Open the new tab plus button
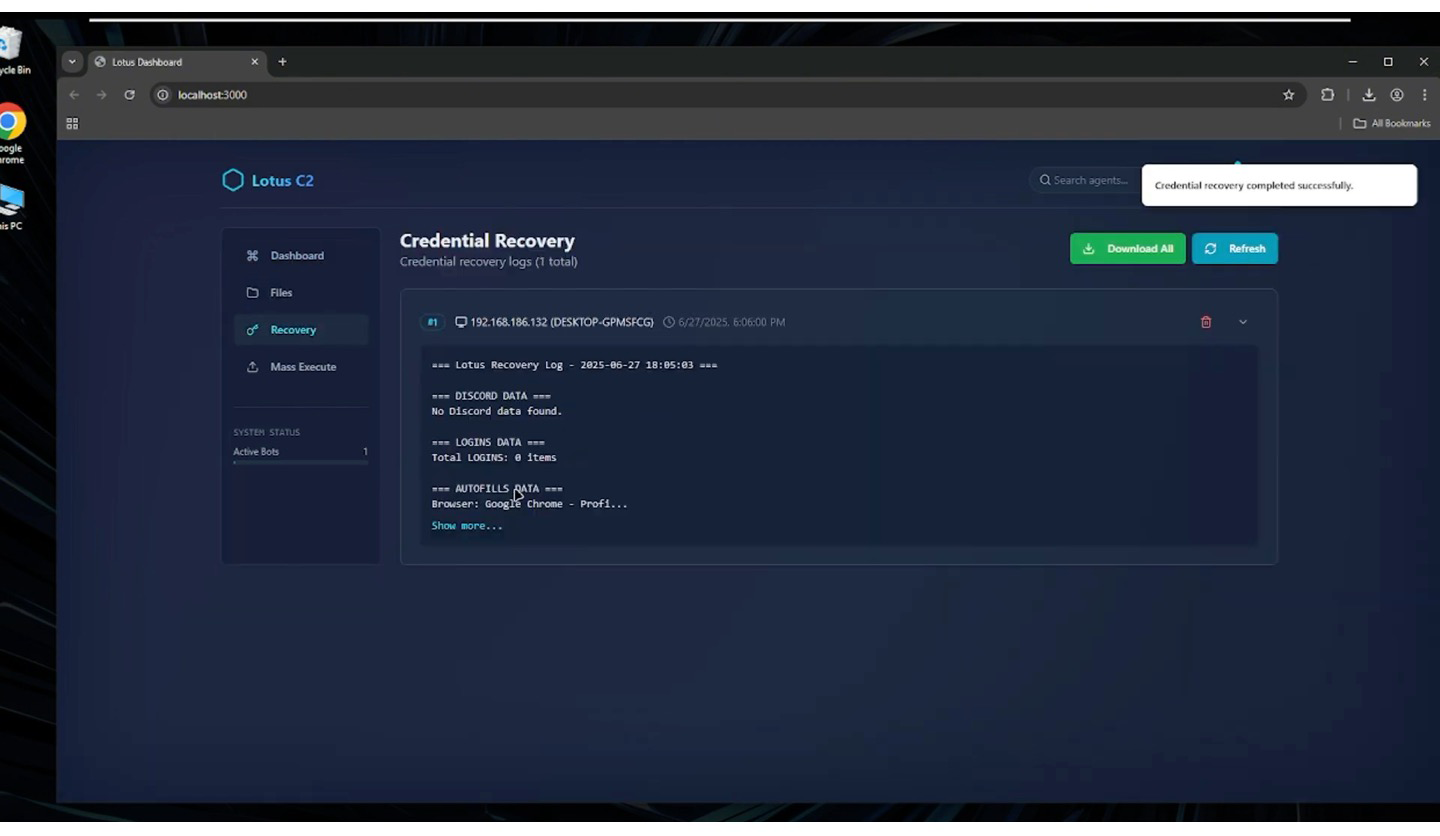Viewport: 1440px width, 836px height. [282, 62]
